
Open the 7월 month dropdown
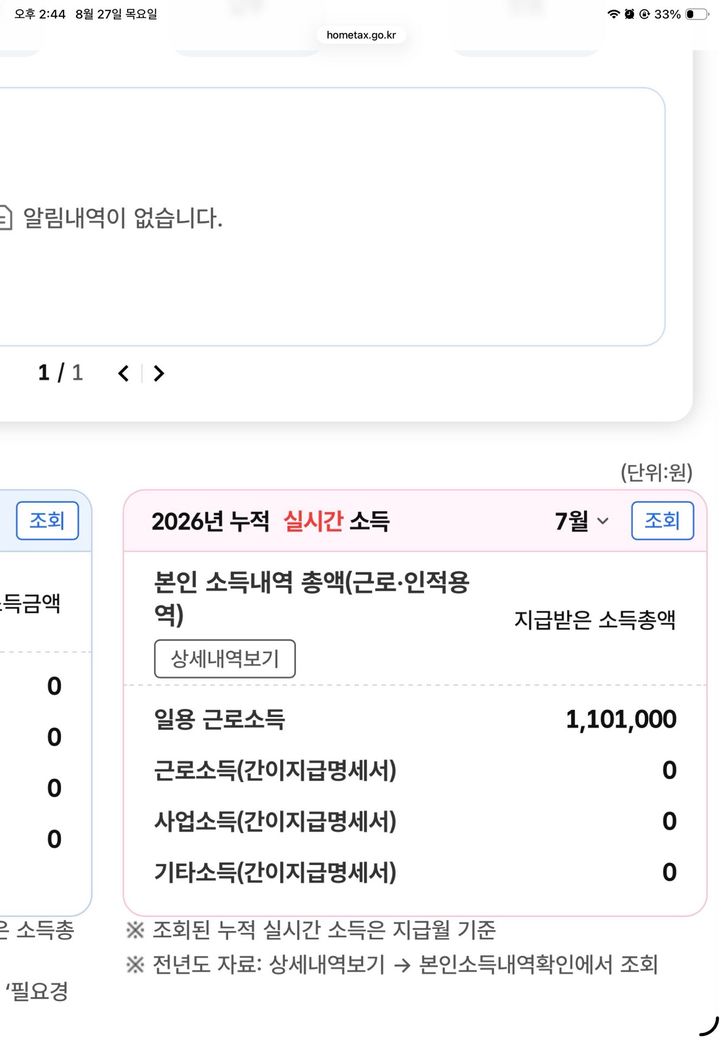[x=582, y=521]
